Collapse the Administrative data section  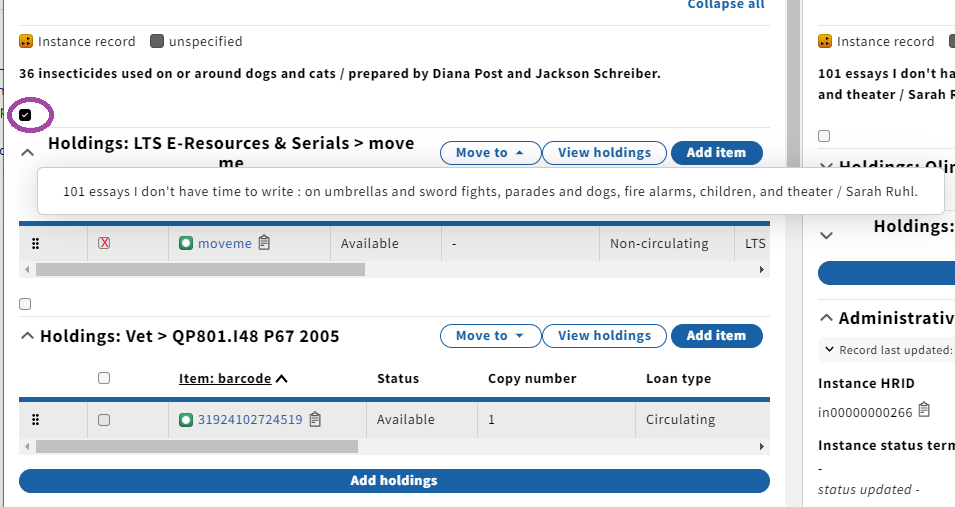[826, 318]
